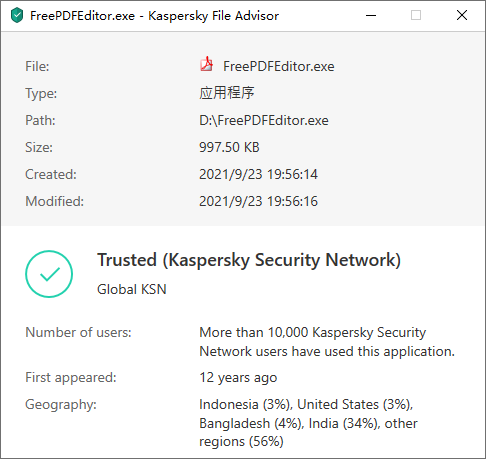The image size is (486, 459).
Task: Click the red PDF file icon
Action: click(207, 64)
